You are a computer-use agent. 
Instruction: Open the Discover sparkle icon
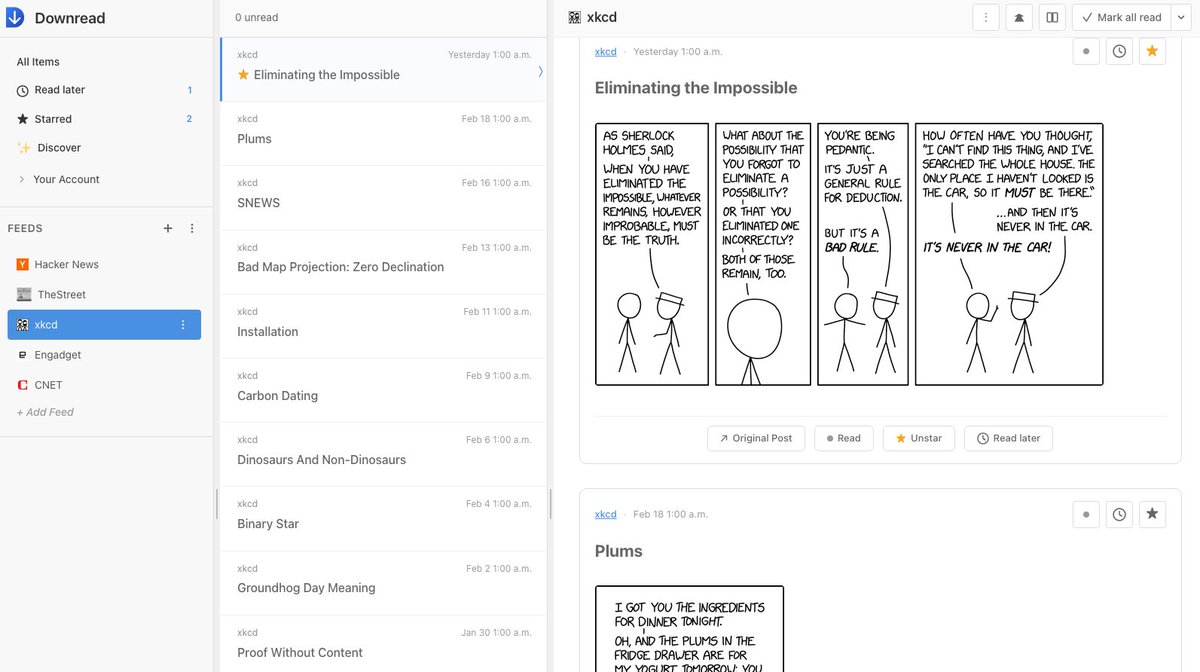pos(24,148)
